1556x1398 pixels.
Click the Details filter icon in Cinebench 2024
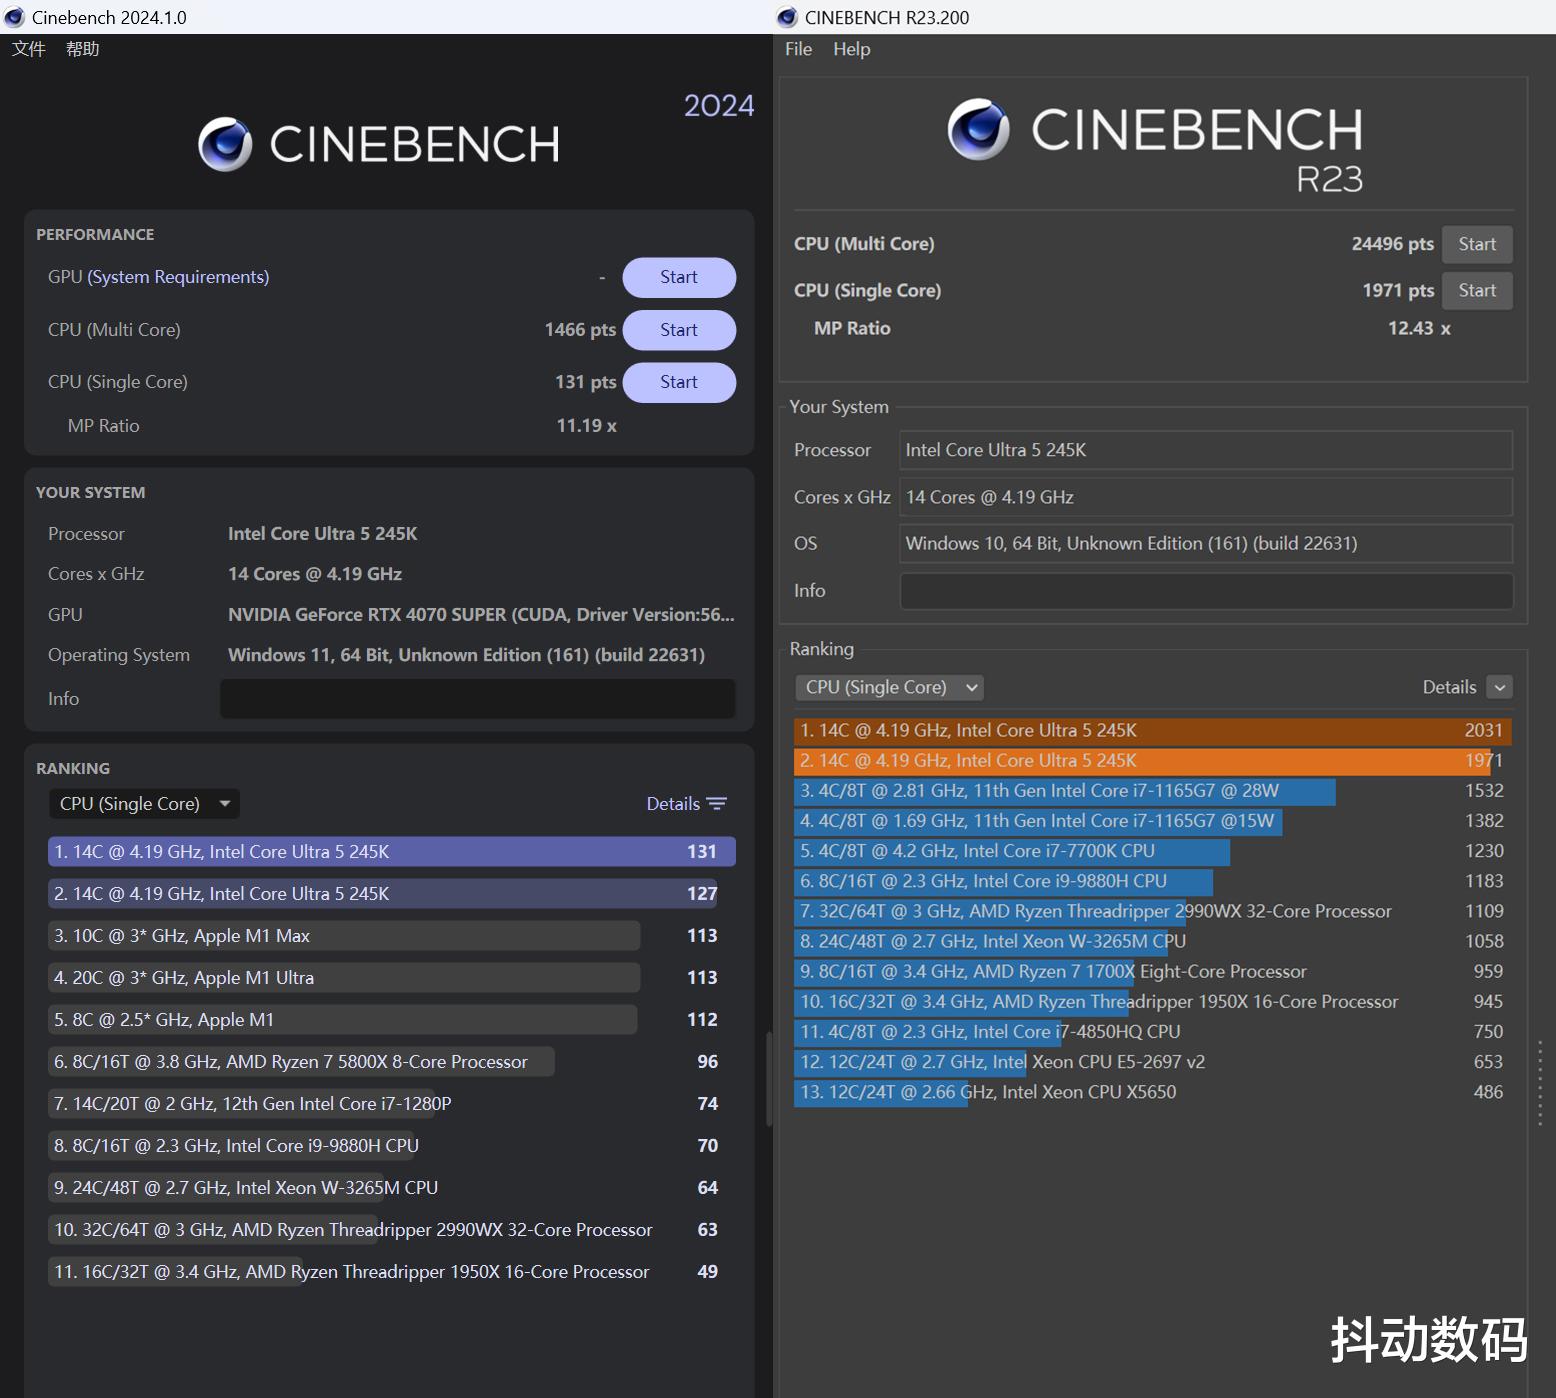[x=716, y=804]
